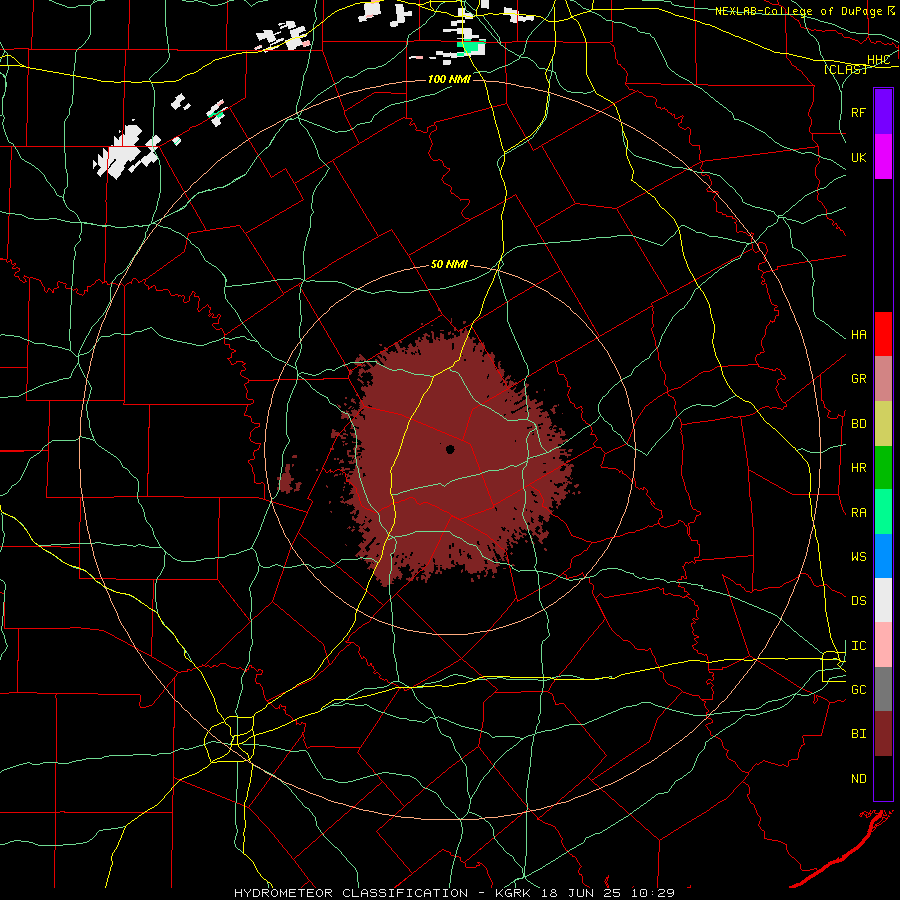The width and height of the screenshot is (900, 900).
Task: Click the 'KGRK' radar site identifier
Action: pyautogui.click(x=513, y=893)
